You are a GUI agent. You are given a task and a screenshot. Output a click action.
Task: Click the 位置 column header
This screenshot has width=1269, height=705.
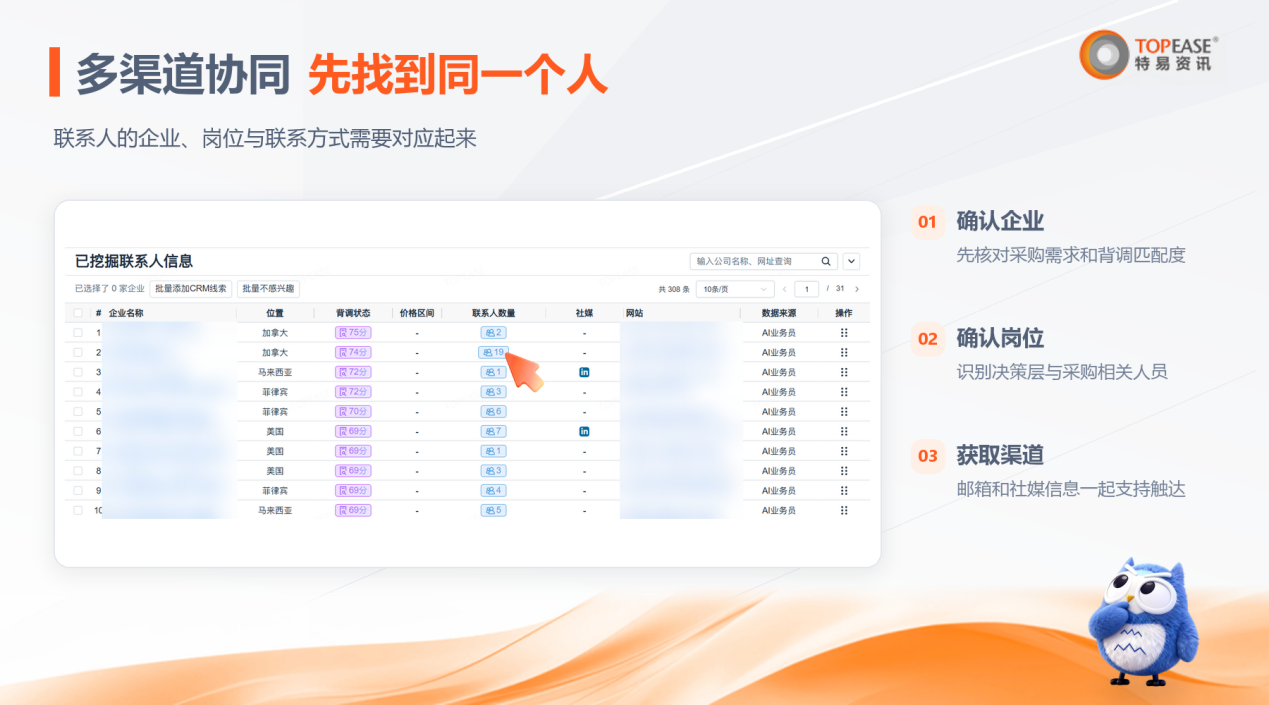point(275,313)
